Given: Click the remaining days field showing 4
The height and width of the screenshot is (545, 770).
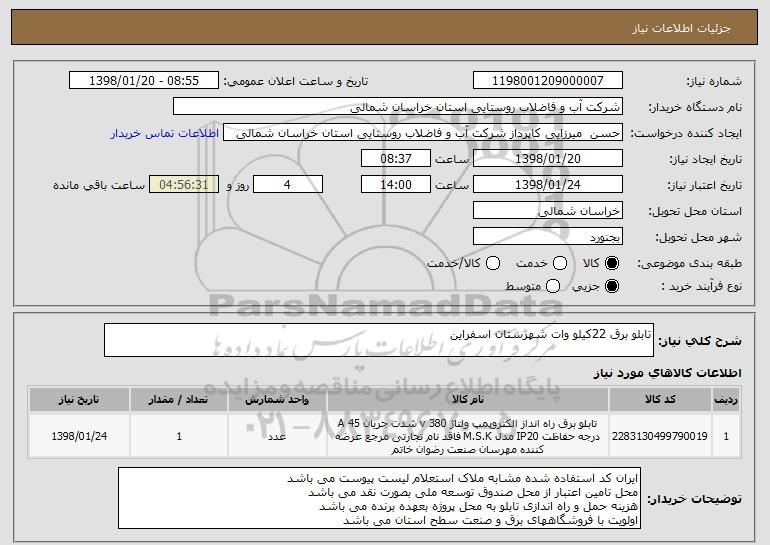Looking at the screenshot, I should point(288,185).
